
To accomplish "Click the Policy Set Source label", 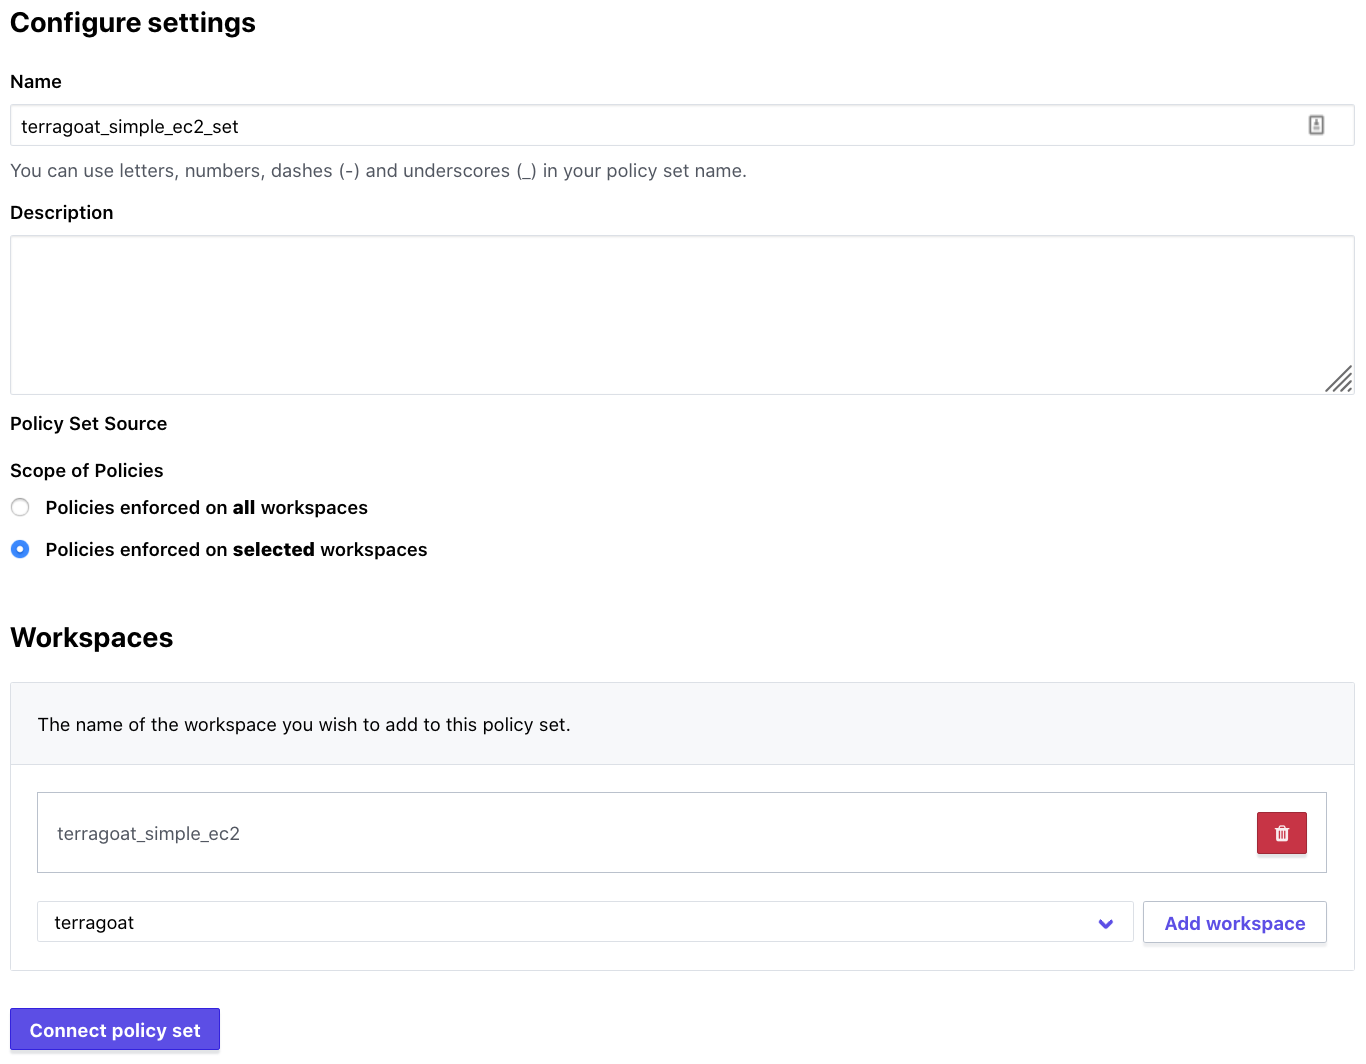I will [x=89, y=423].
